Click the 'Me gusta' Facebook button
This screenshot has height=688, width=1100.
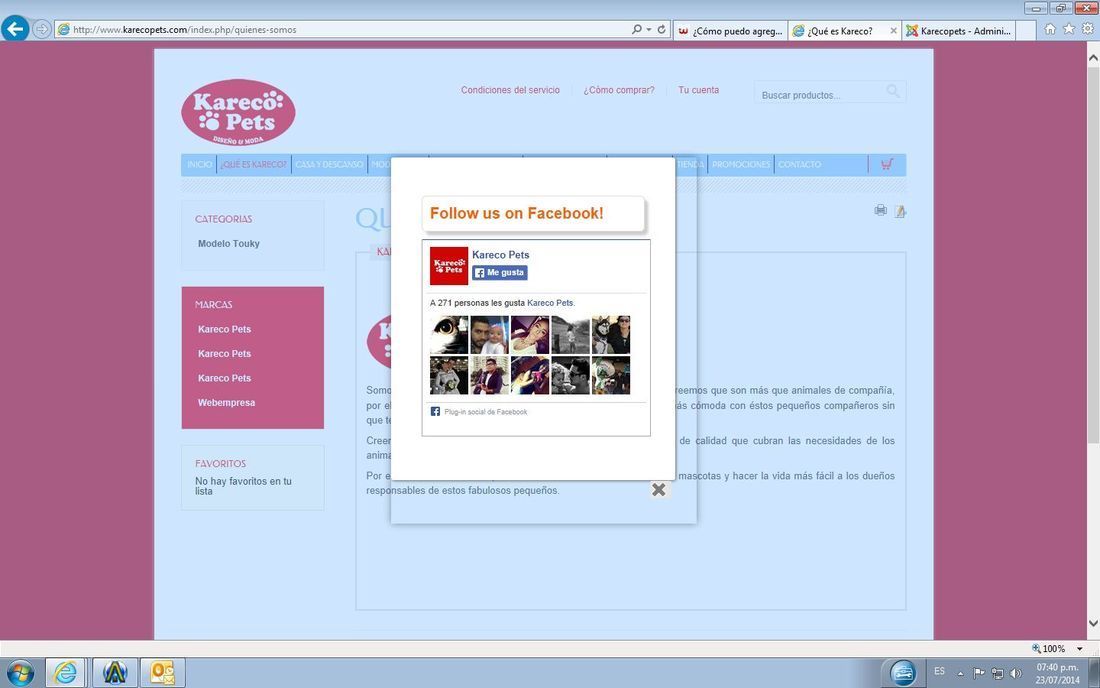coord(499,273)
